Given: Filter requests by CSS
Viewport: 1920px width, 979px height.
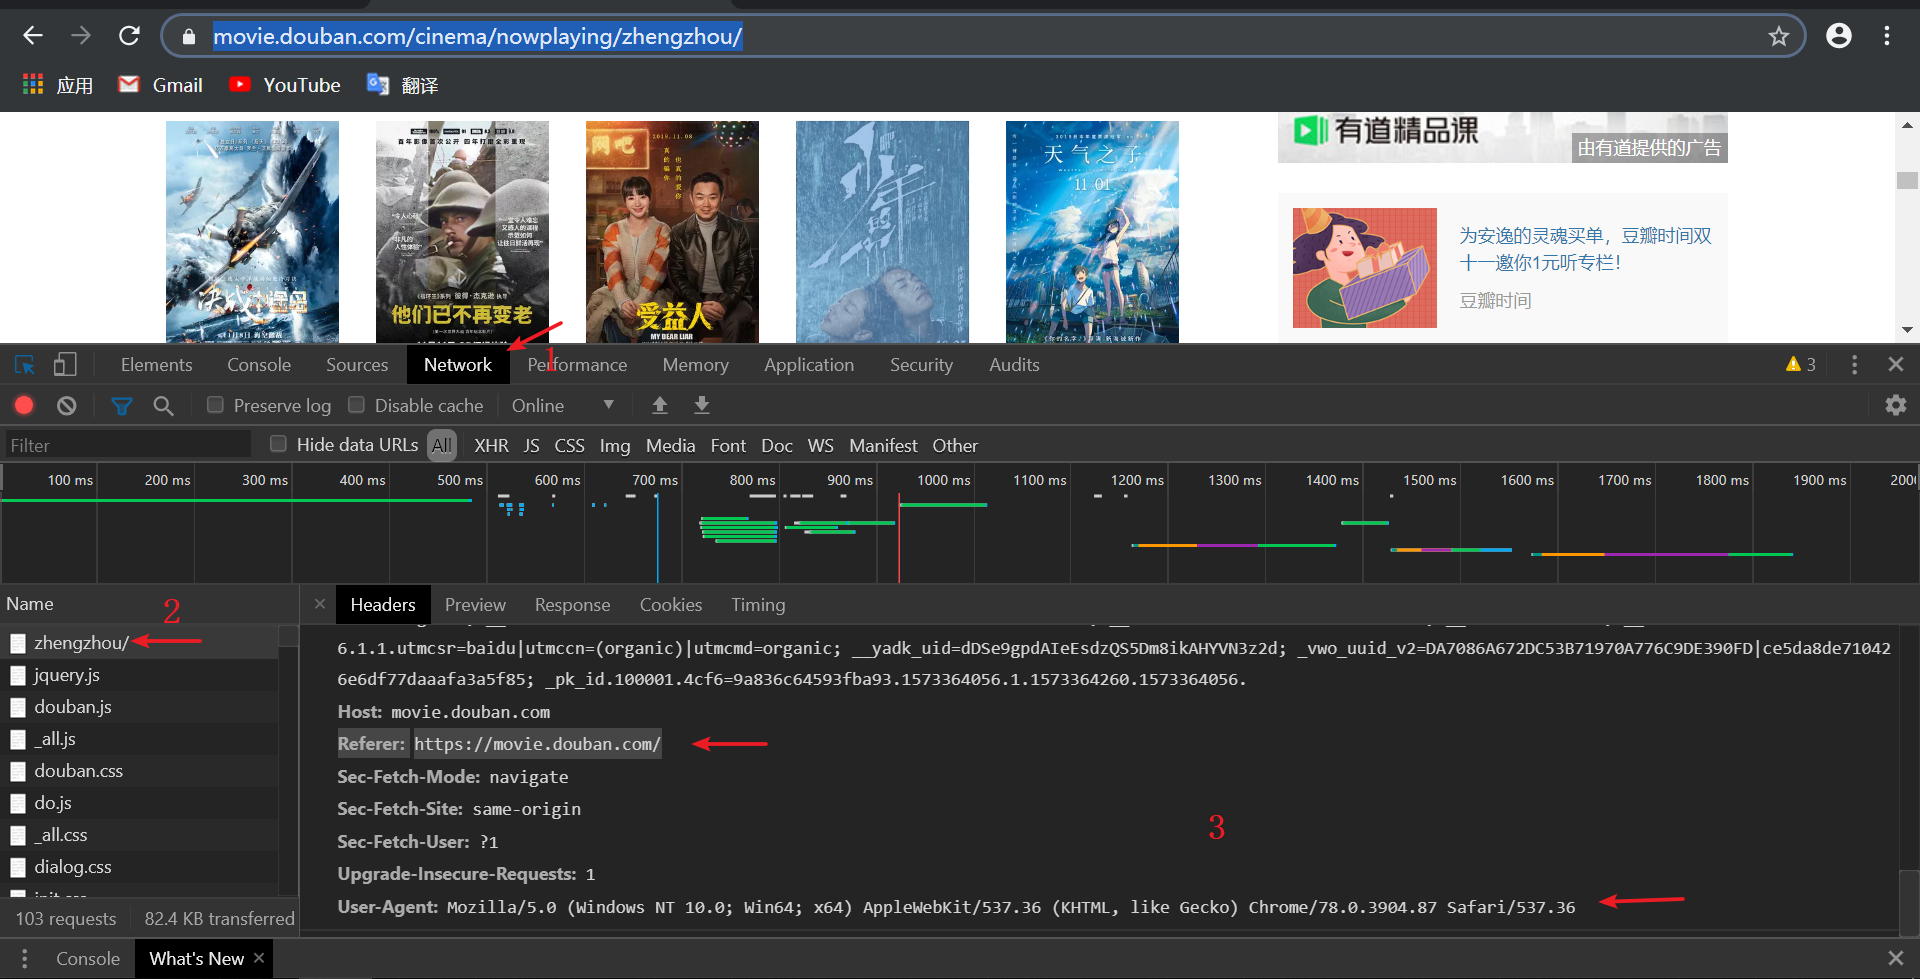Looking at the screenshot, I should (569, 445).
